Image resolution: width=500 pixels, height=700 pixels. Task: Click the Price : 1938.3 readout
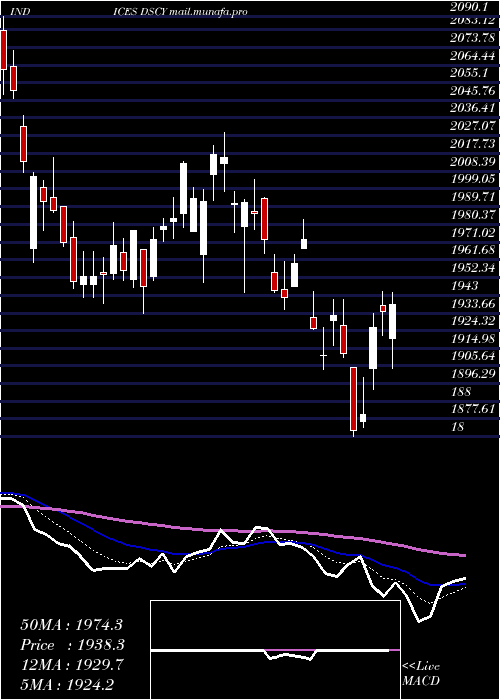[72, 645]
